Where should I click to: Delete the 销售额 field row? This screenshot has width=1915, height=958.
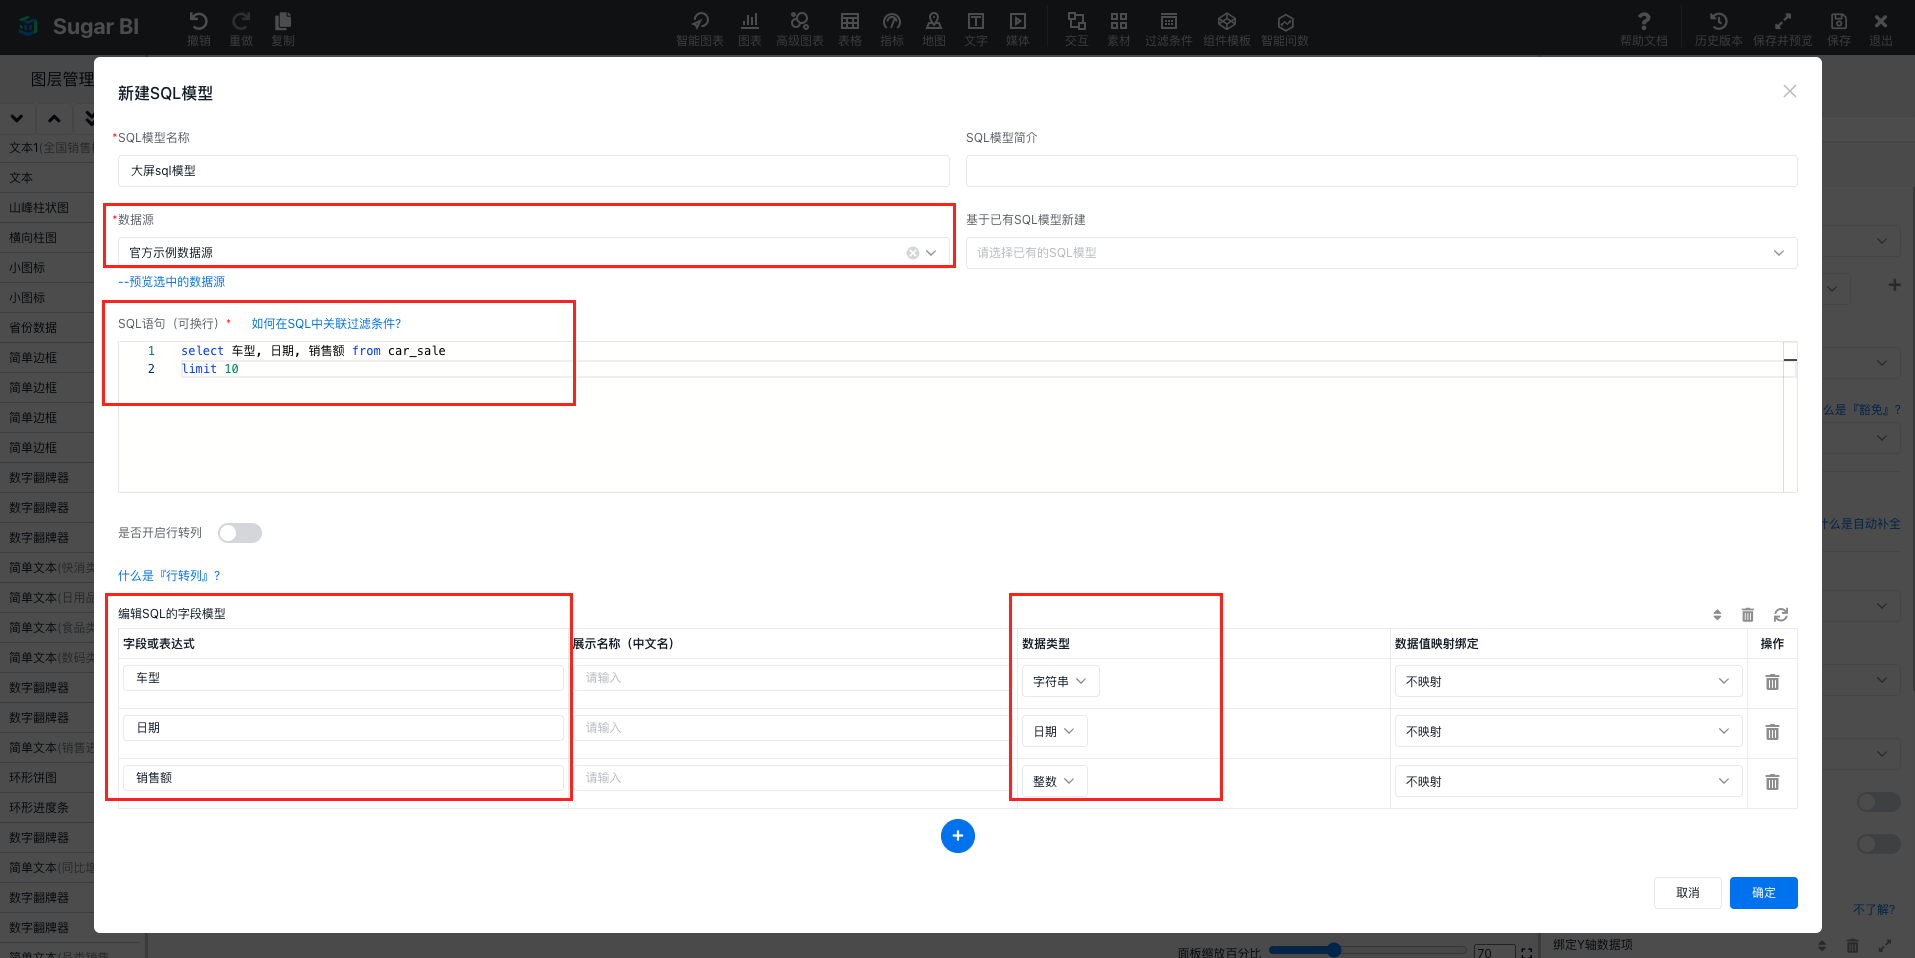pos(1772,782)
